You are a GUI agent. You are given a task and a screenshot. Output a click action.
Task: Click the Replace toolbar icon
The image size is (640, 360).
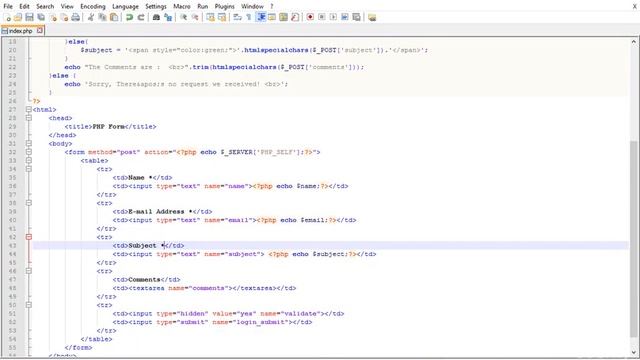click(x=168, y=17)
